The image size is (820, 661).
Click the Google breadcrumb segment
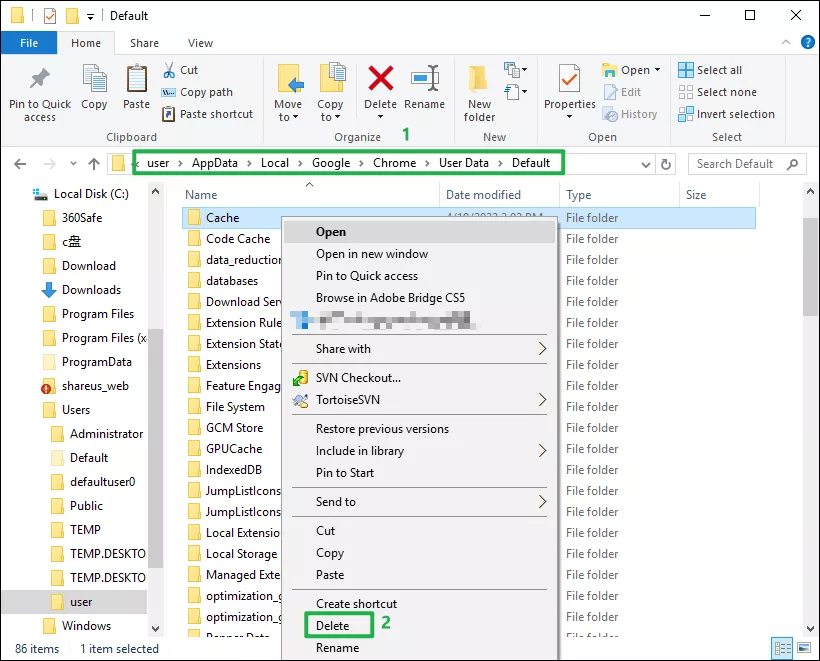tap(331, 163)
